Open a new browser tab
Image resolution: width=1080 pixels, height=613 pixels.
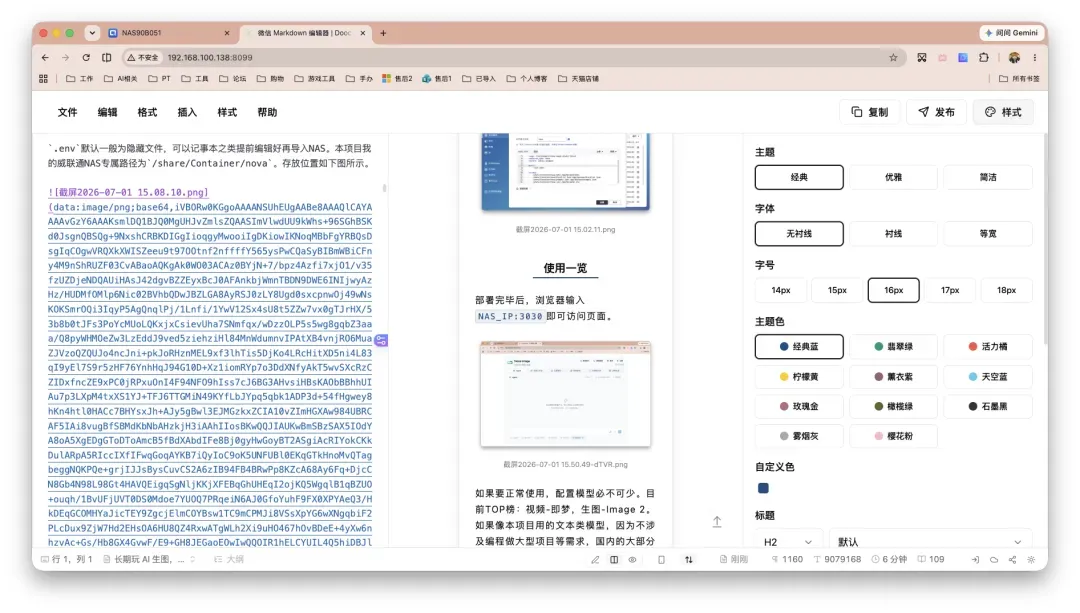(383, 33)
